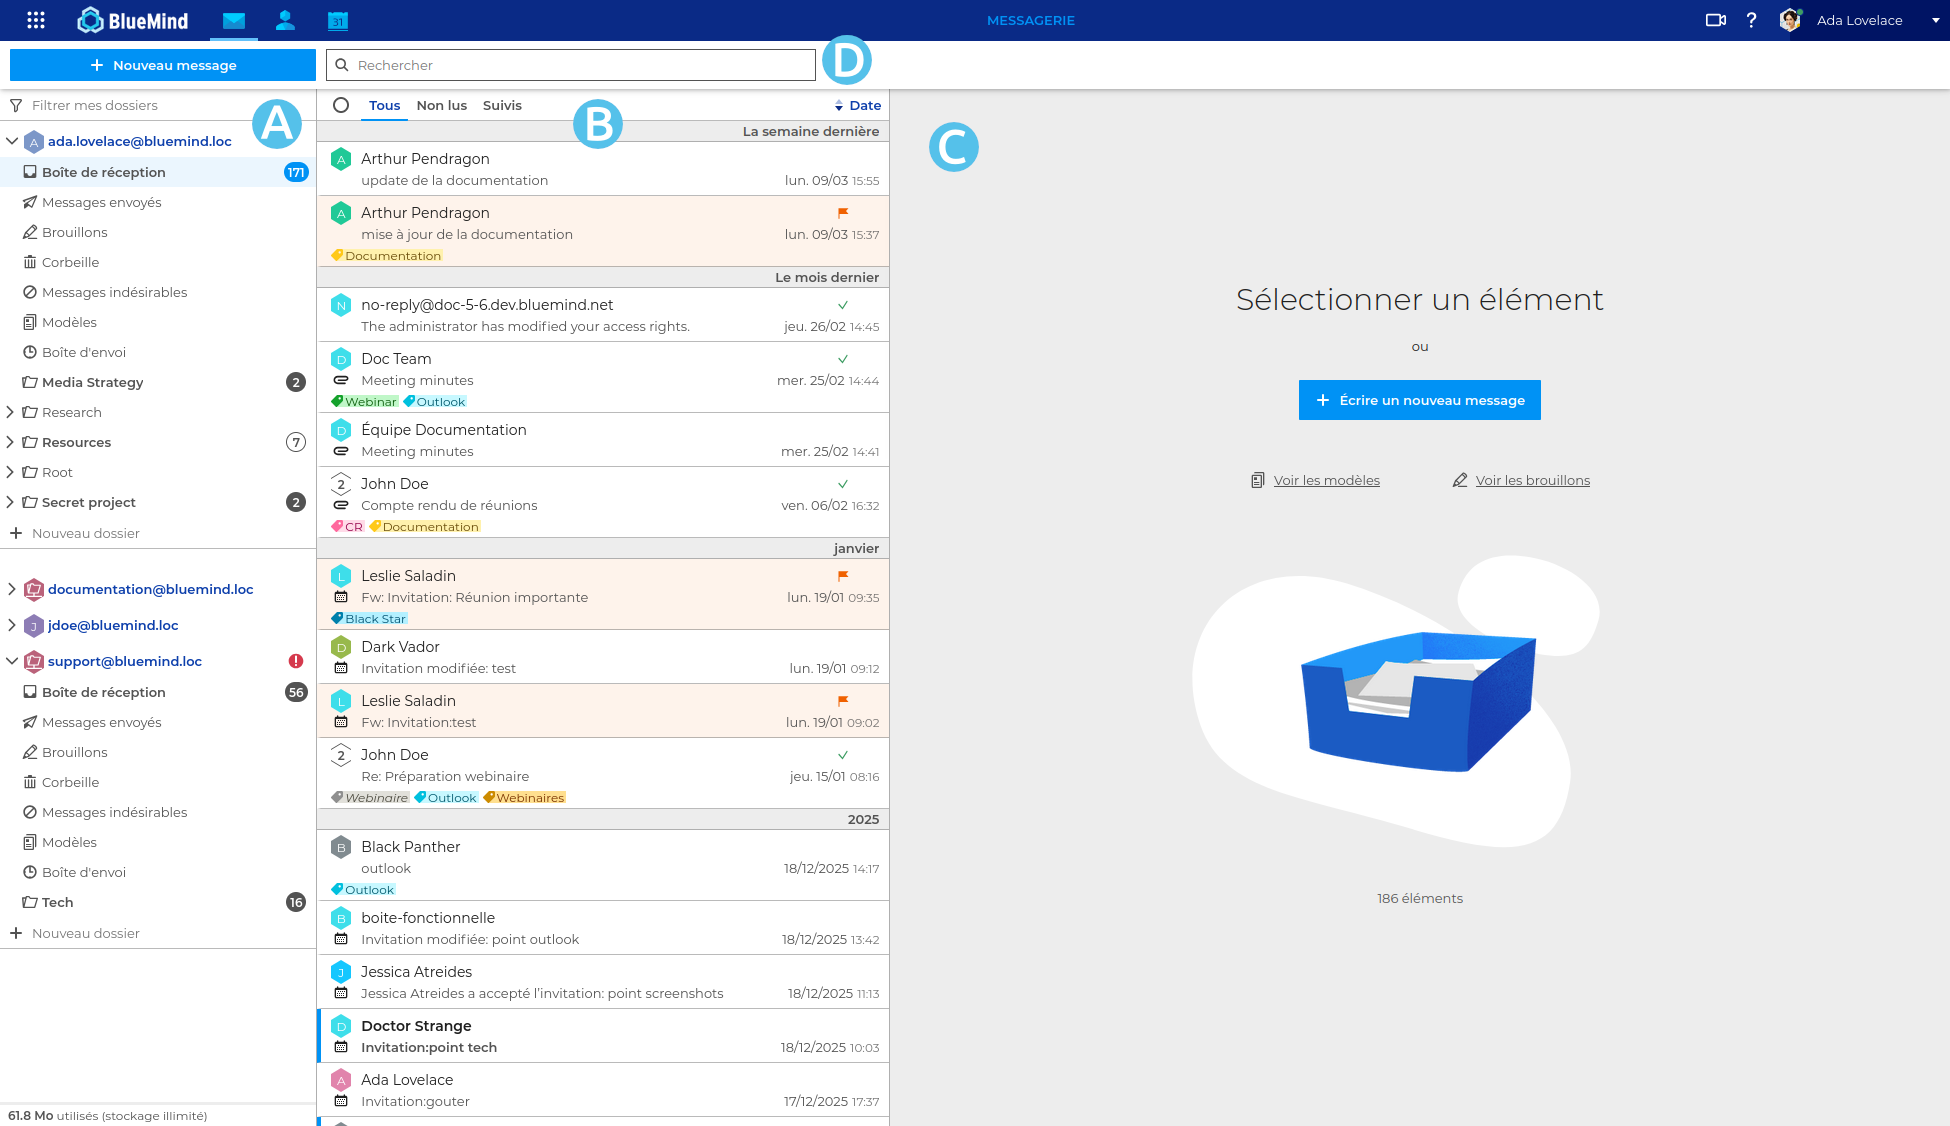Open the Date sort dropdown
The image size is (1950, 1126).
pyautogui.click(x=858, y=105)
